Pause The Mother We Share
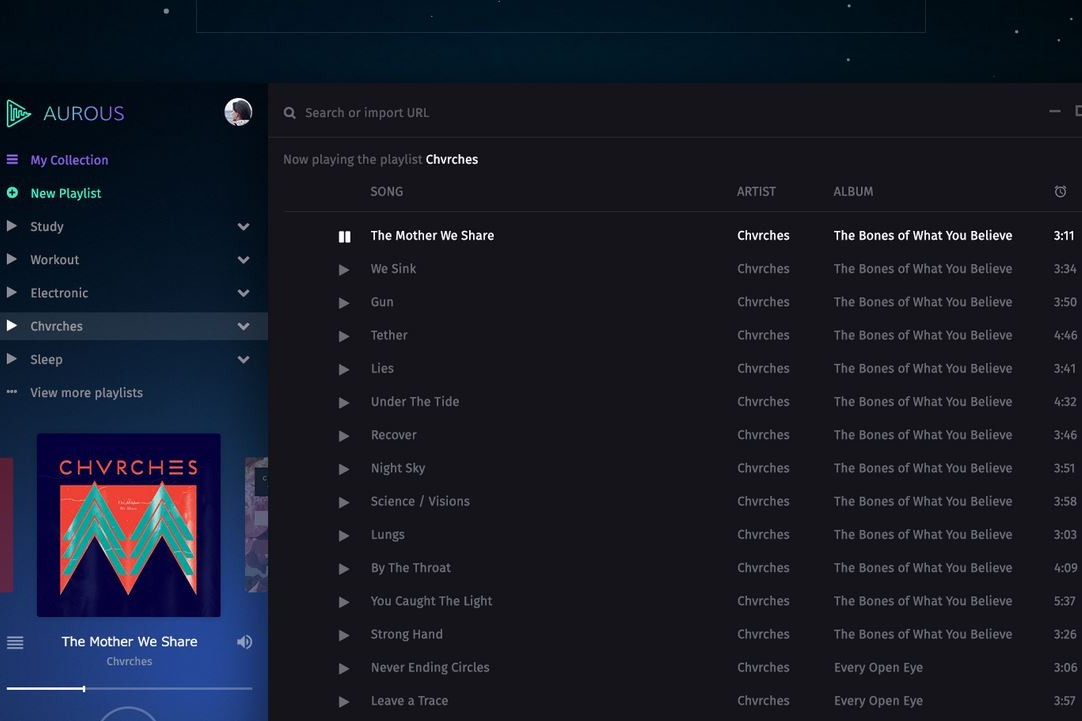Image resolution: width=1082 pixels, height=721 pixels. (x=344, y=235)
